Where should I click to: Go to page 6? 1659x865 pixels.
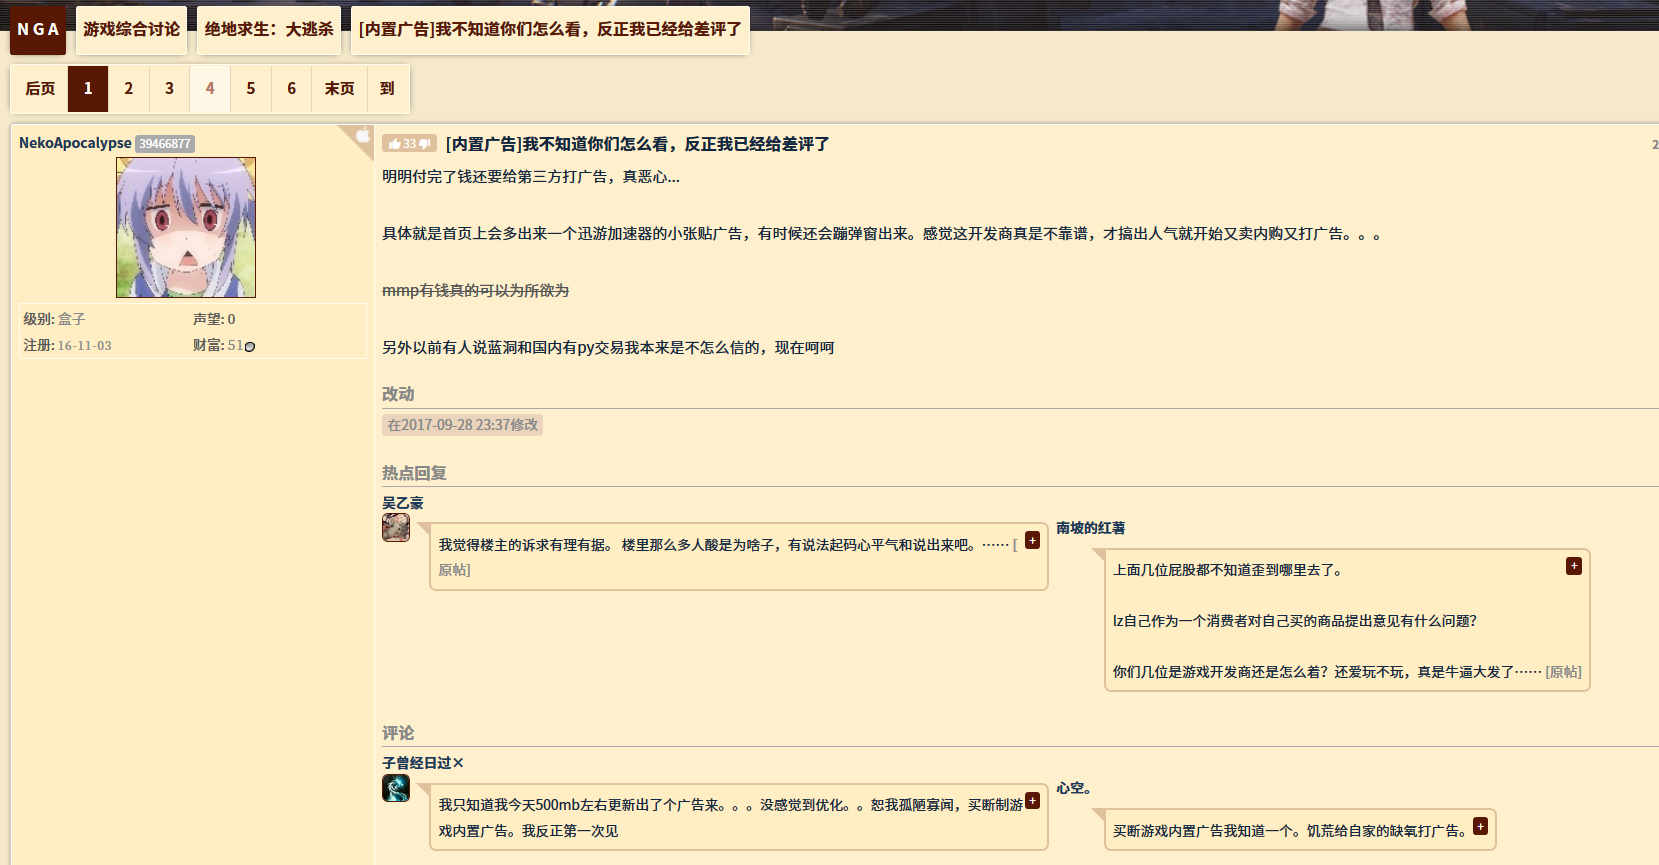point(292,89)
